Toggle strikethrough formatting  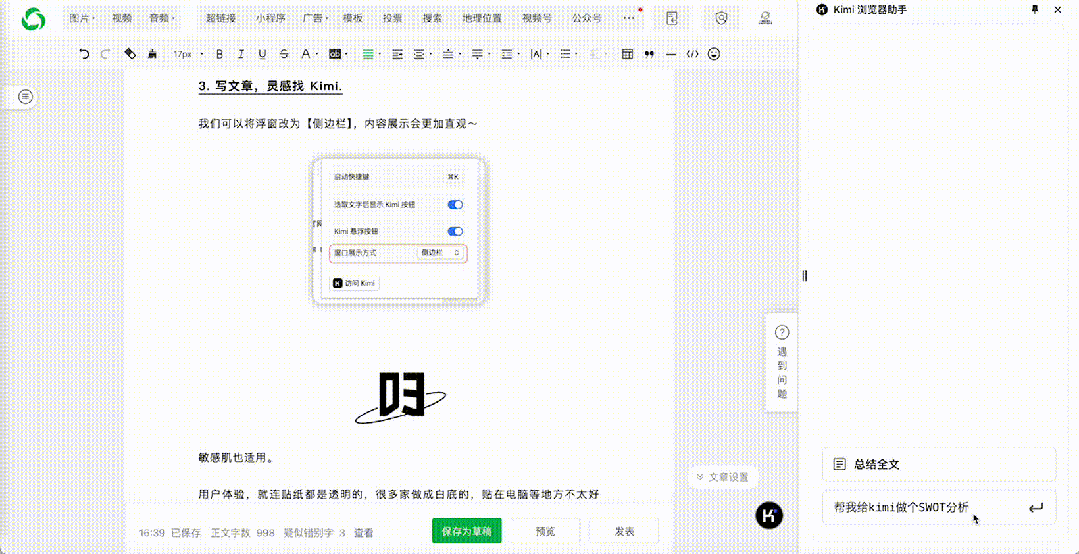284,54
